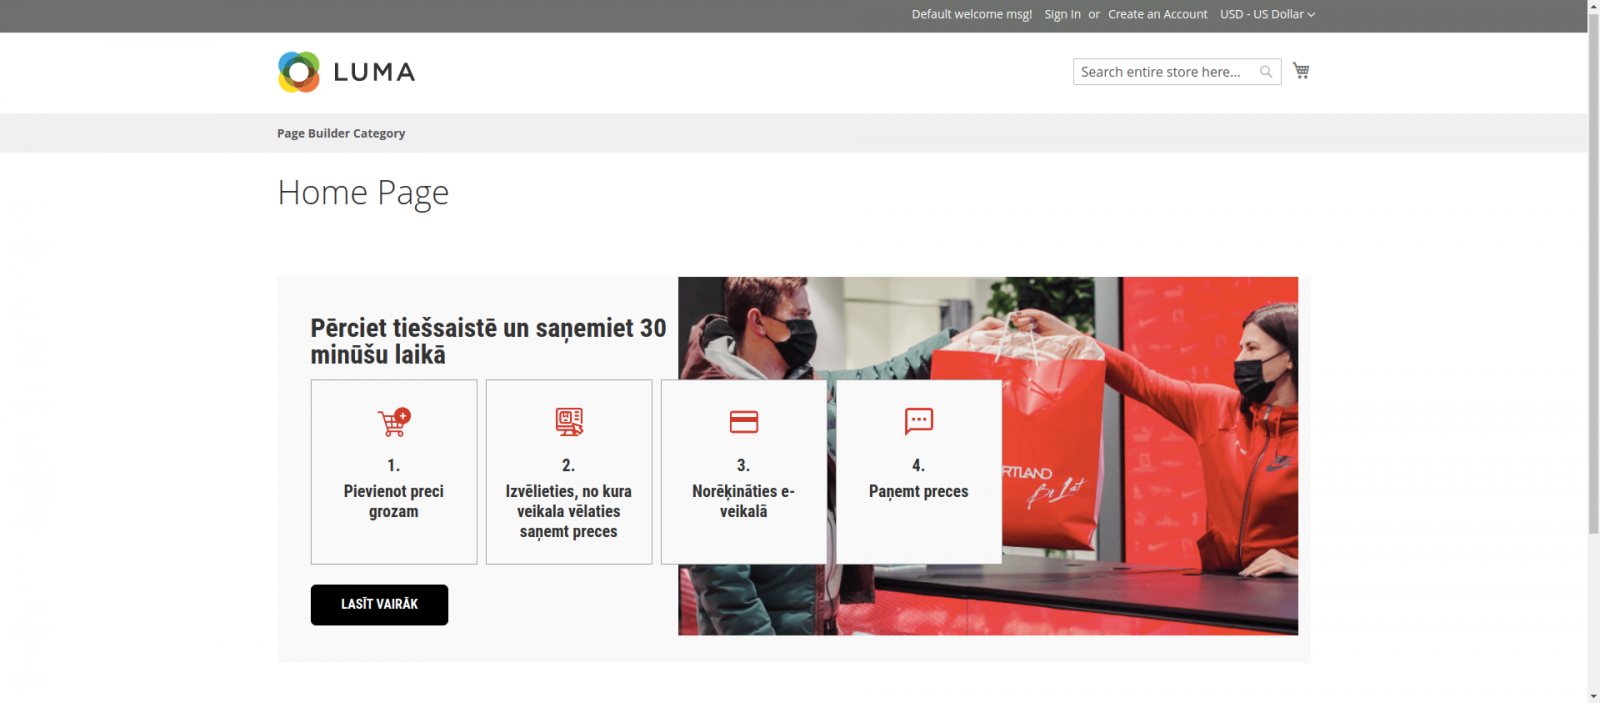Expand the USD - US Dollar currency dropdown
Screen dimensions: 1600x703
coord(1267,14)
